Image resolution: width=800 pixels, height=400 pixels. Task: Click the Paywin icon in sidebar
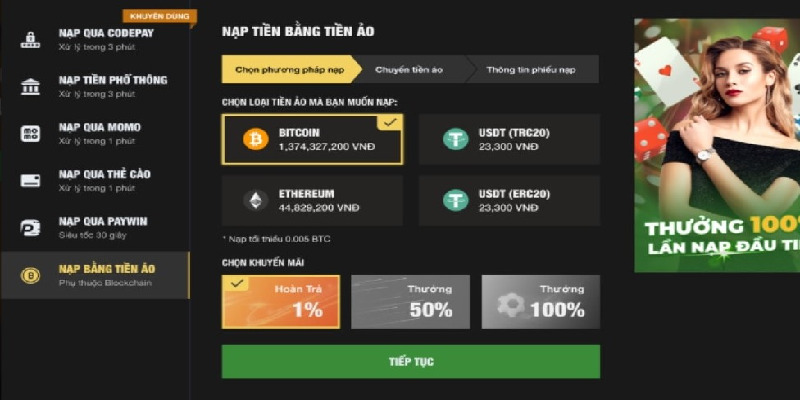pos(30,227)
